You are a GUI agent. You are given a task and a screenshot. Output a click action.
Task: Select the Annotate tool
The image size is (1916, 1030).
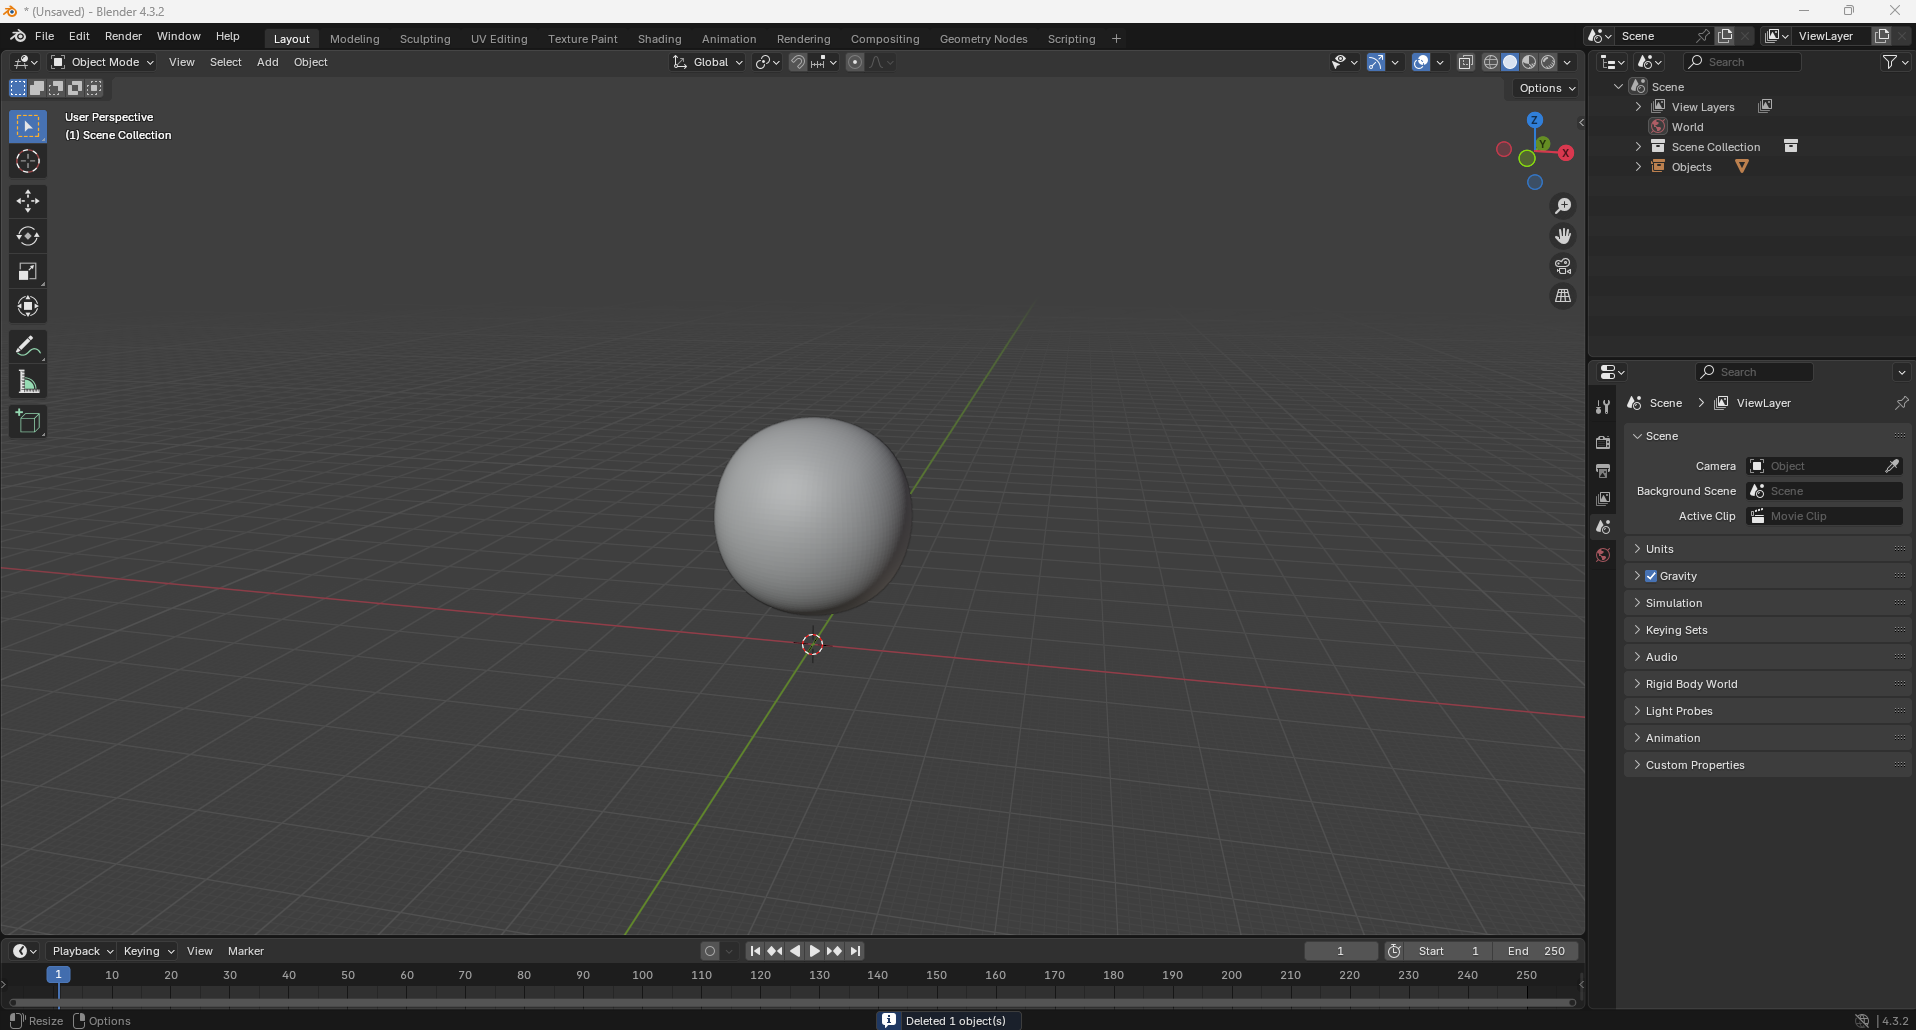pyautogui.click(x=27, y=346)
